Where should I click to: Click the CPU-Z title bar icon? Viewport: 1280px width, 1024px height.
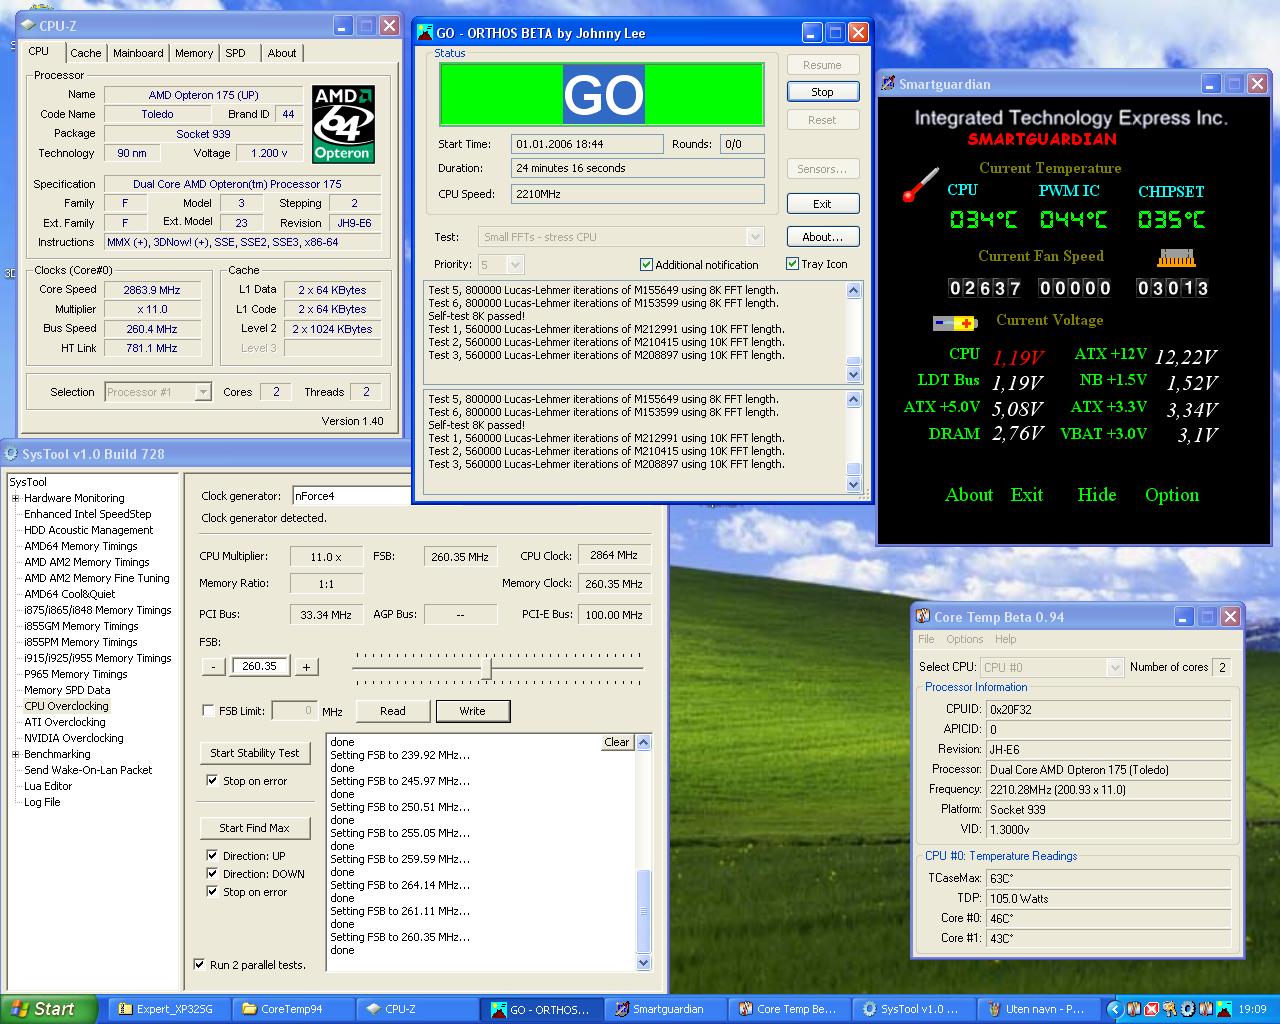tap(27, 26)
